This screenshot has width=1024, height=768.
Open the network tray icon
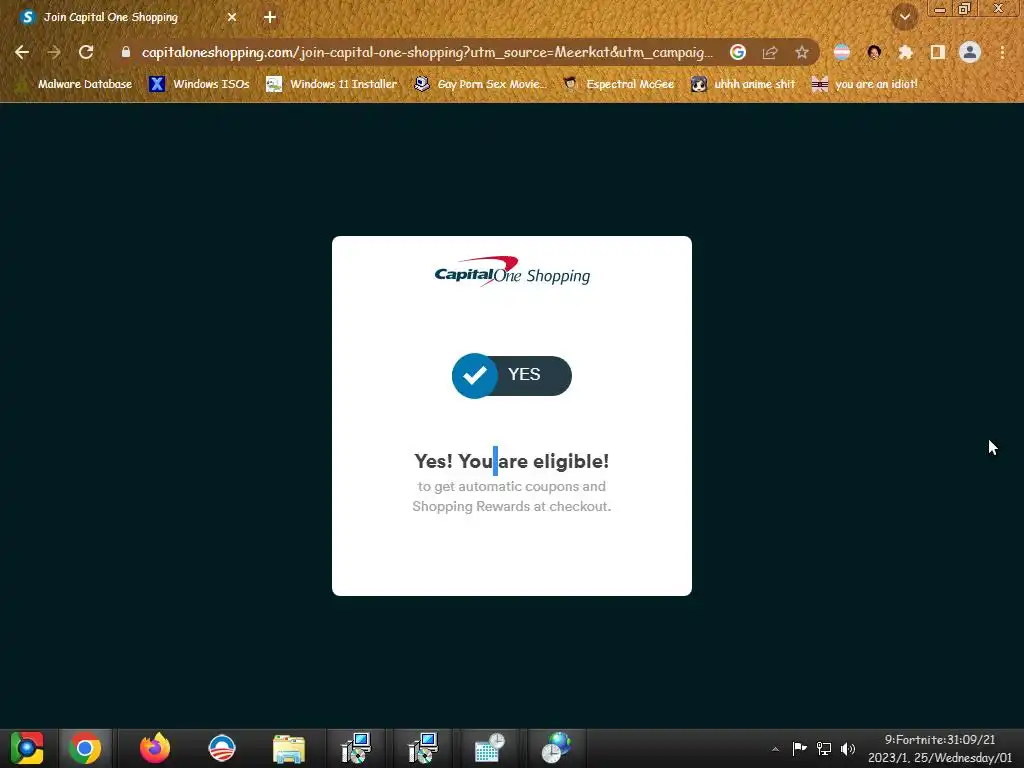click(824, 749)
